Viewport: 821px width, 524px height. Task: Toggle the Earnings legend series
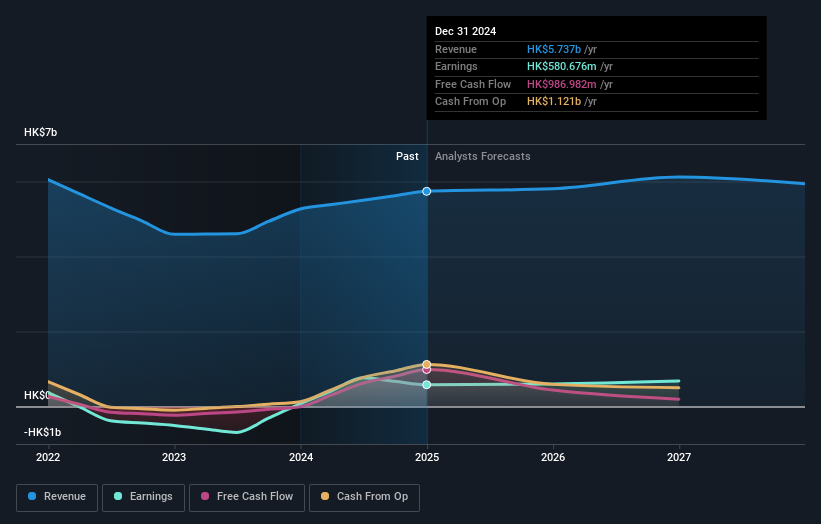(x=143, y=497)
